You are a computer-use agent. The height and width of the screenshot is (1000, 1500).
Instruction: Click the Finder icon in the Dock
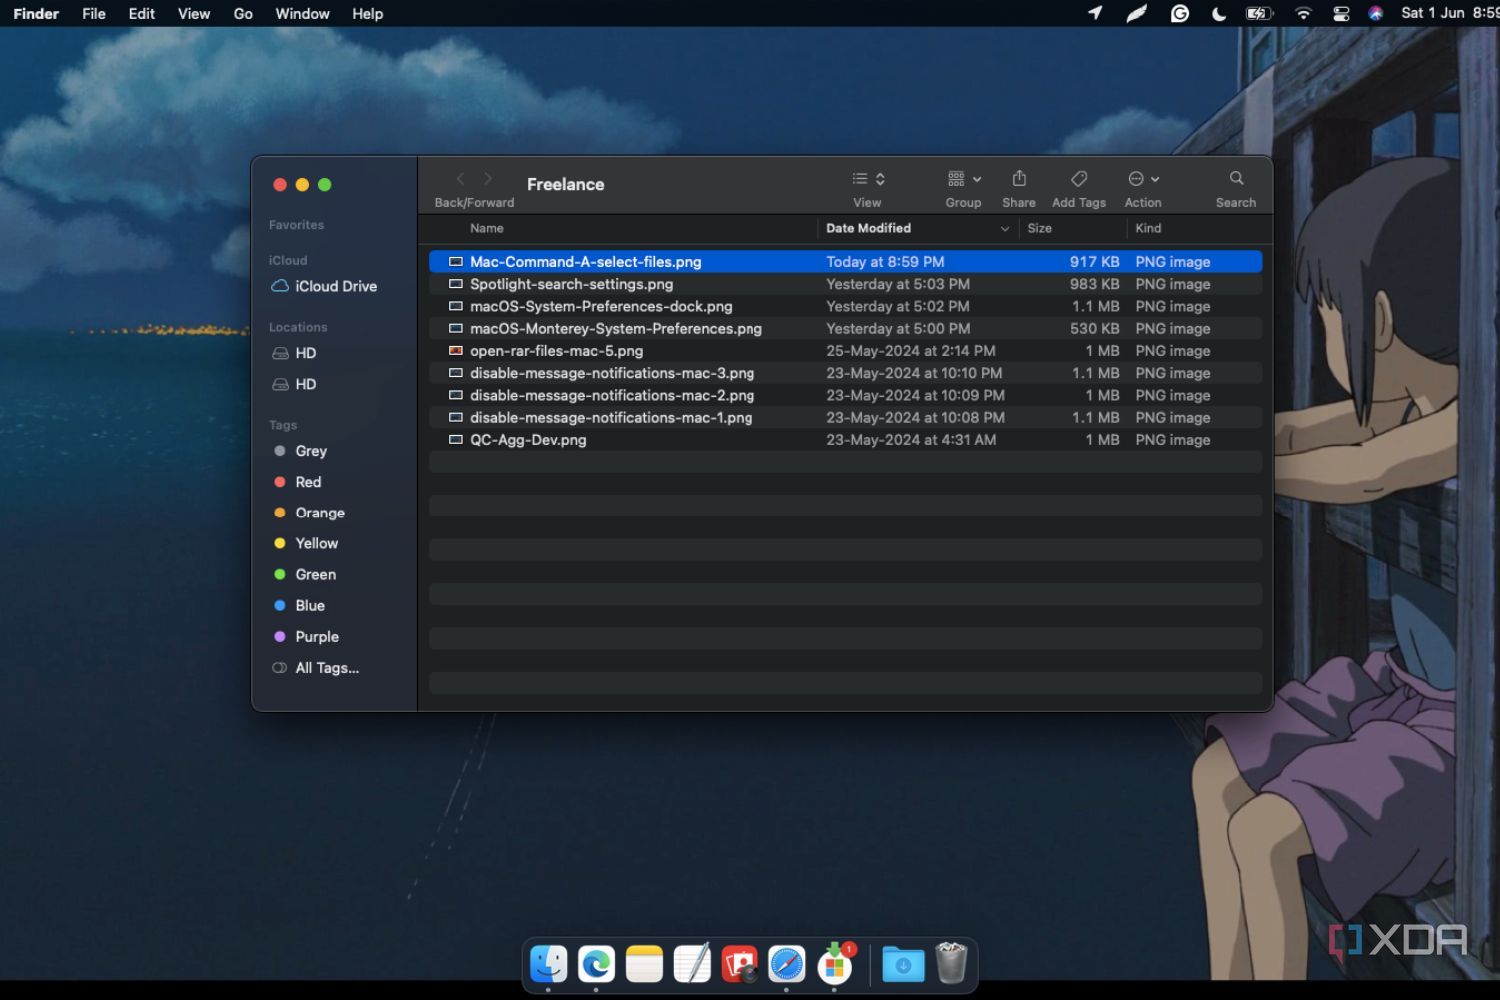tap(548, 963)
